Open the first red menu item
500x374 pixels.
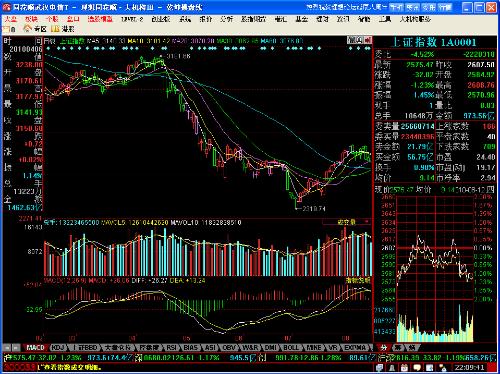(11, 19)
